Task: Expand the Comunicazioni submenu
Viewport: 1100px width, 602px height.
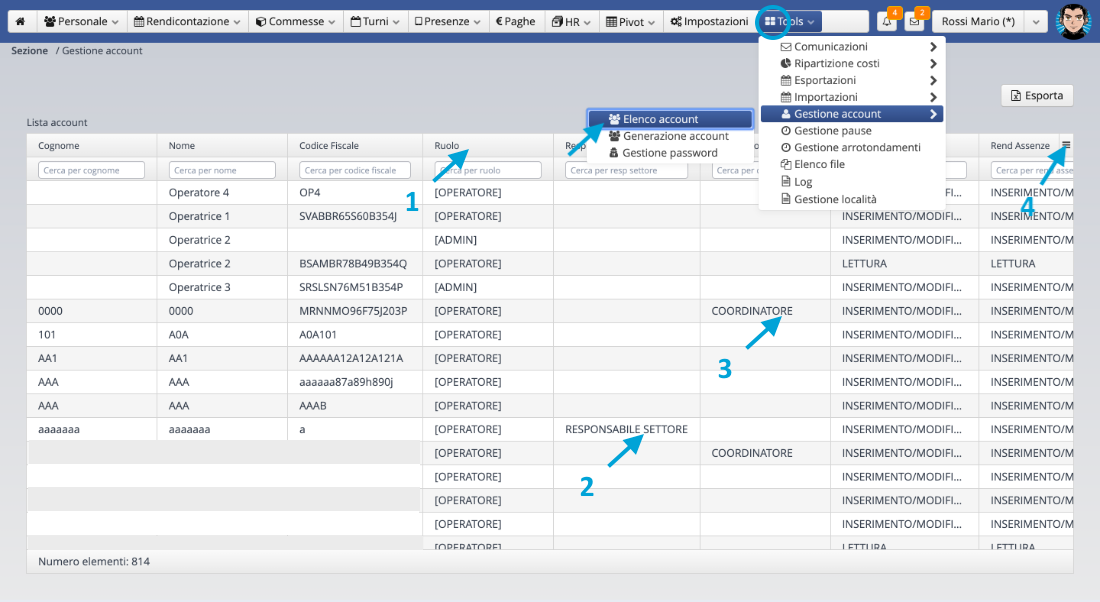Action: click(830, 47)
